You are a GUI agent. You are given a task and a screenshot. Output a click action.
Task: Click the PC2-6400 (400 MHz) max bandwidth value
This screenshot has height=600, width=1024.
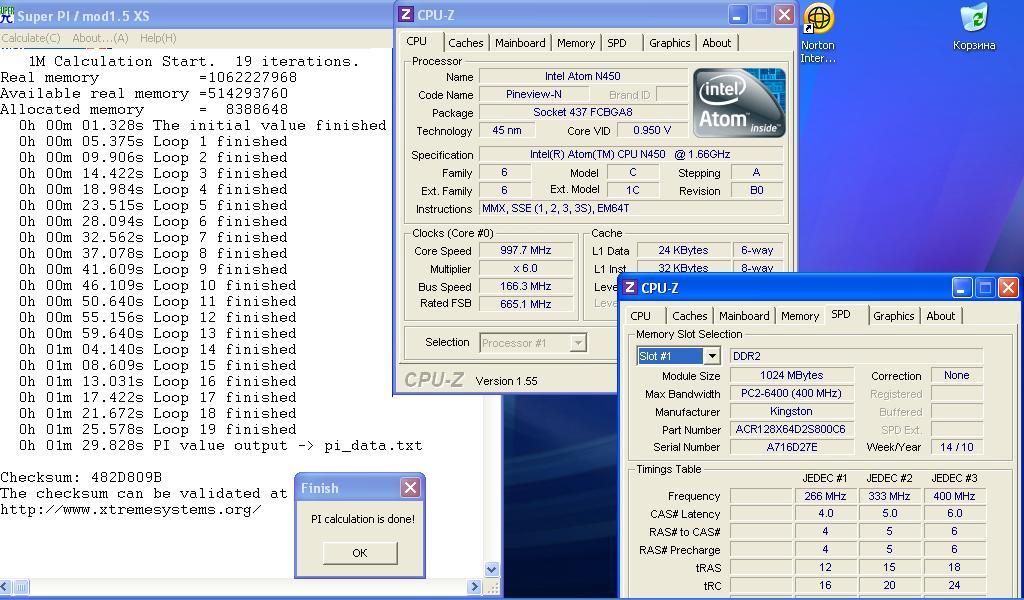[792, 393]
